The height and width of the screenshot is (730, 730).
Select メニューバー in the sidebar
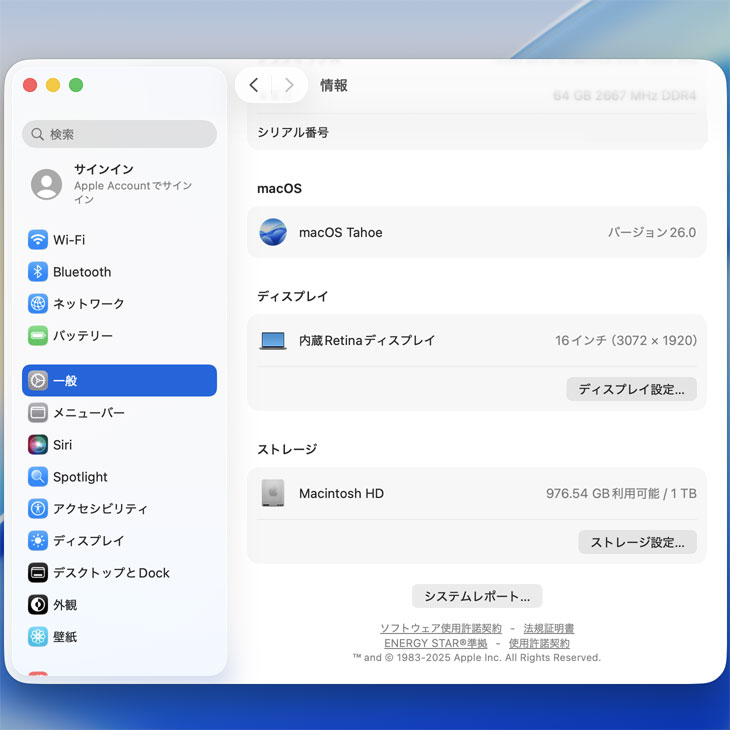(88, 413)
